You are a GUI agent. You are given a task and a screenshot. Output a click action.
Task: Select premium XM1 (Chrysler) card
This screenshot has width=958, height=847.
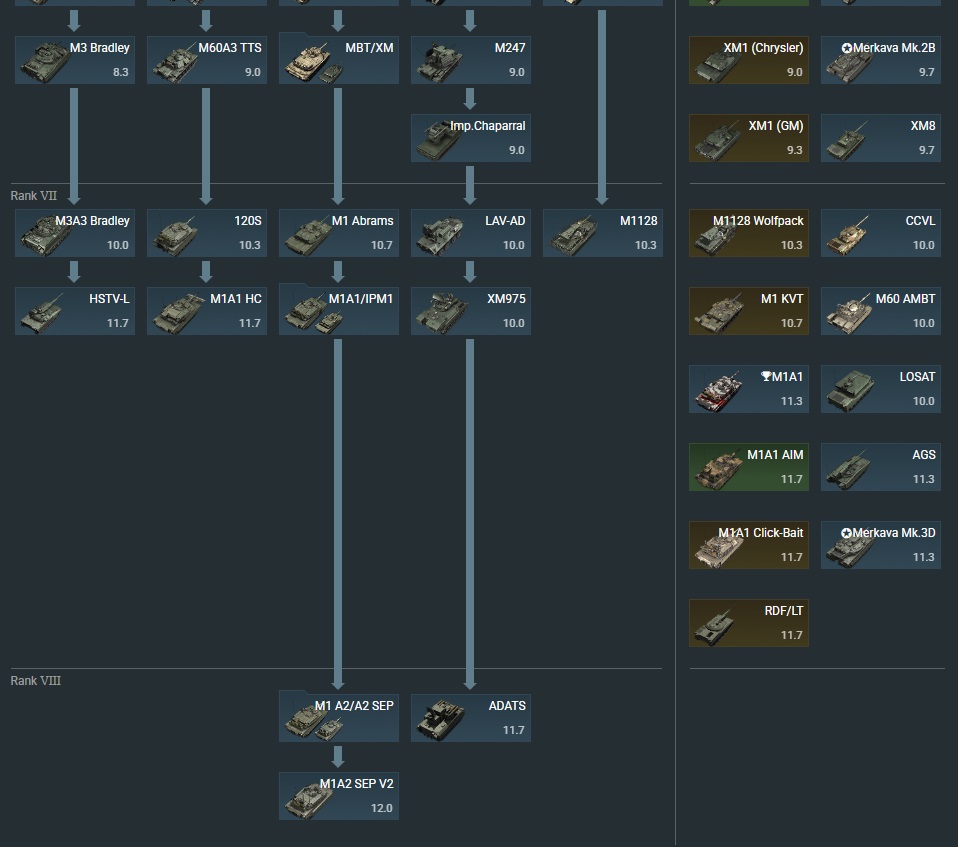pos(748,59)
